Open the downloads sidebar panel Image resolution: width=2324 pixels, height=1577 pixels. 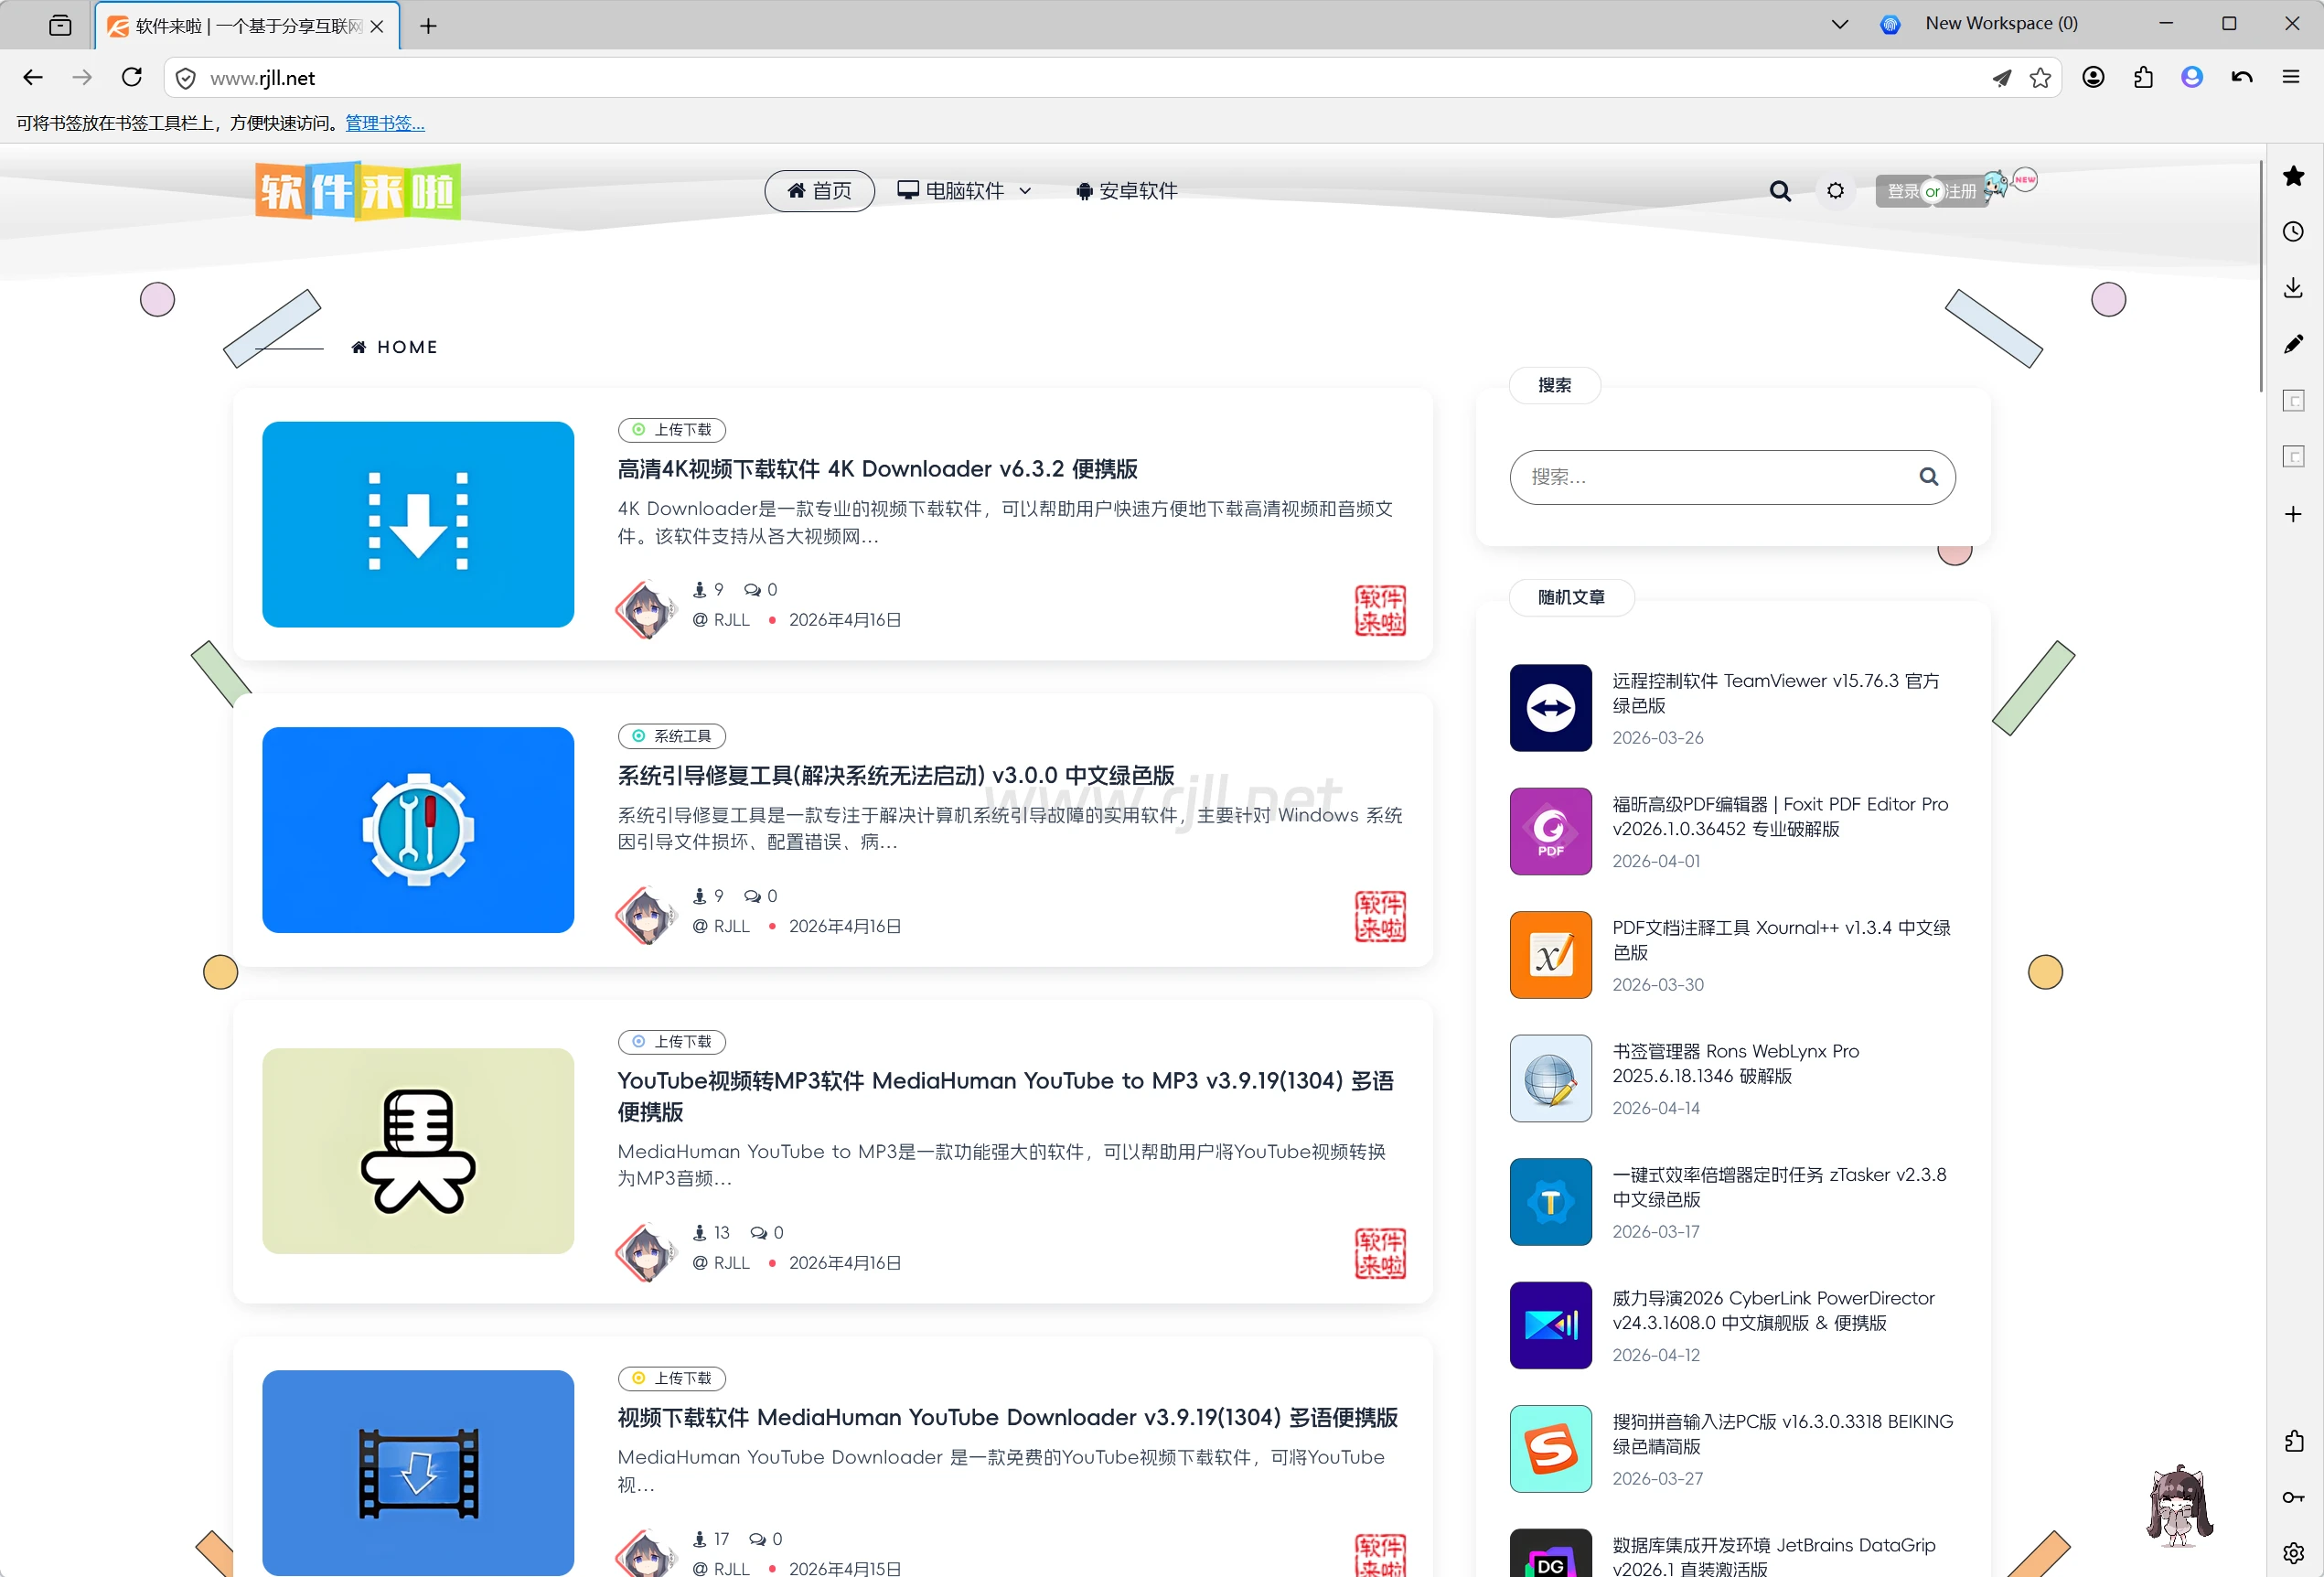[2293, 288]
